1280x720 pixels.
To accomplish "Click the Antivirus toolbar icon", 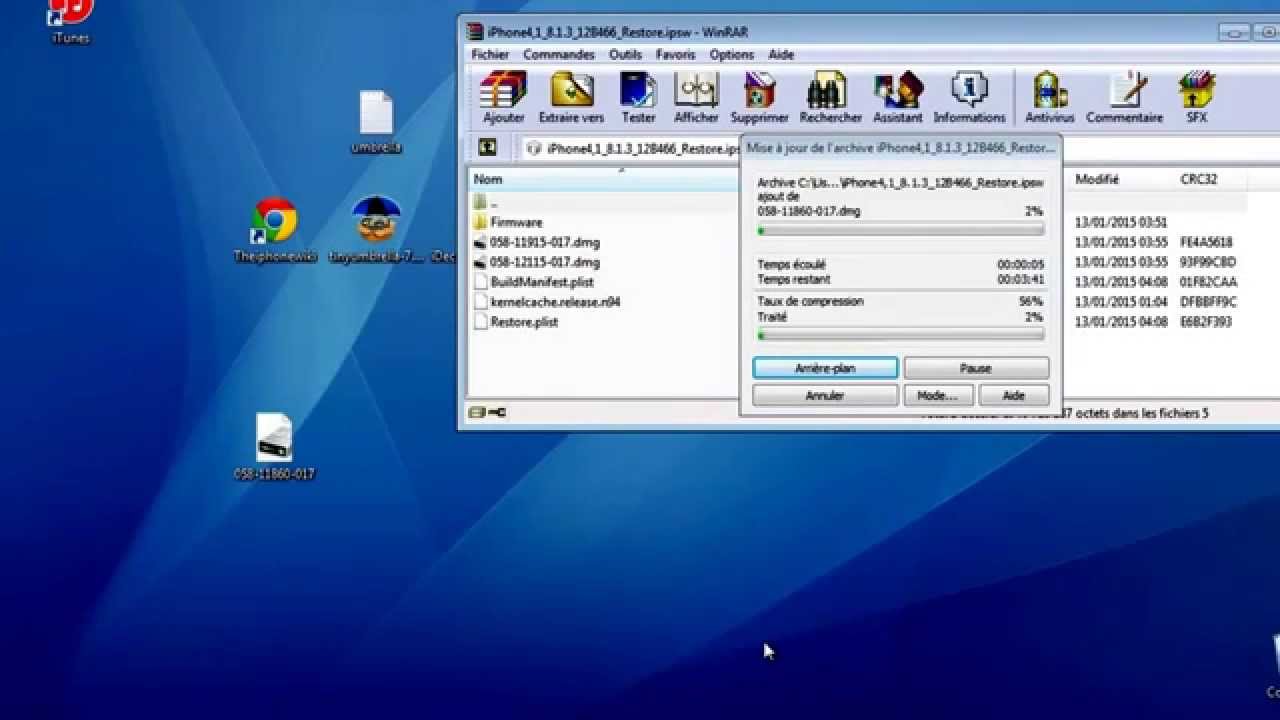I will (1049, 97).
